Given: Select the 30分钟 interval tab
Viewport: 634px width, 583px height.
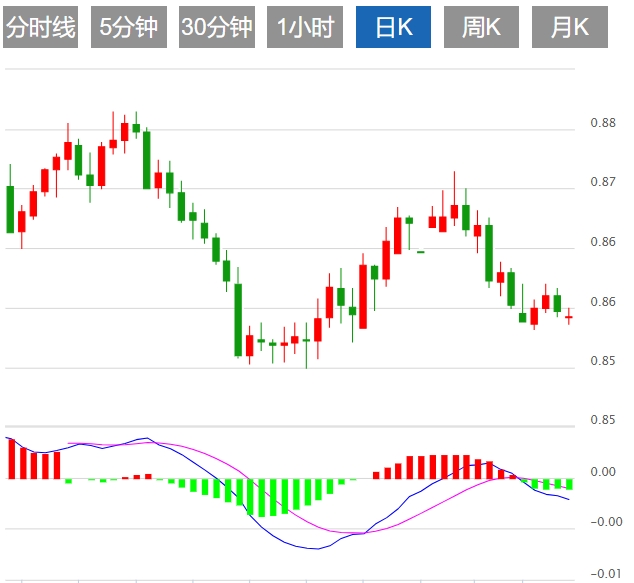Looking at the screenshot, I should tap(217, 27).
